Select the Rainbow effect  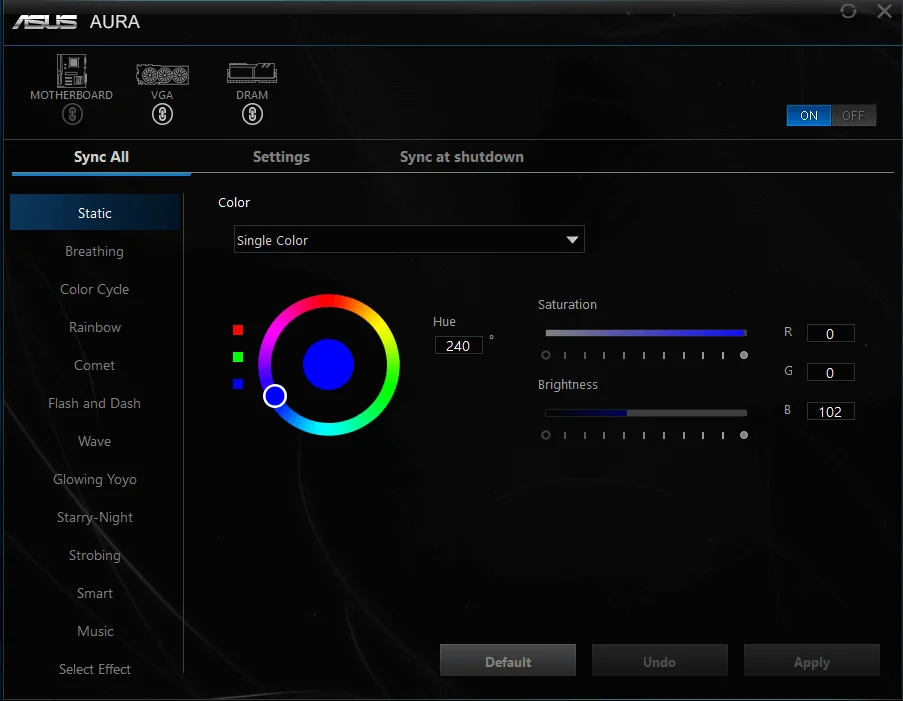95,327
